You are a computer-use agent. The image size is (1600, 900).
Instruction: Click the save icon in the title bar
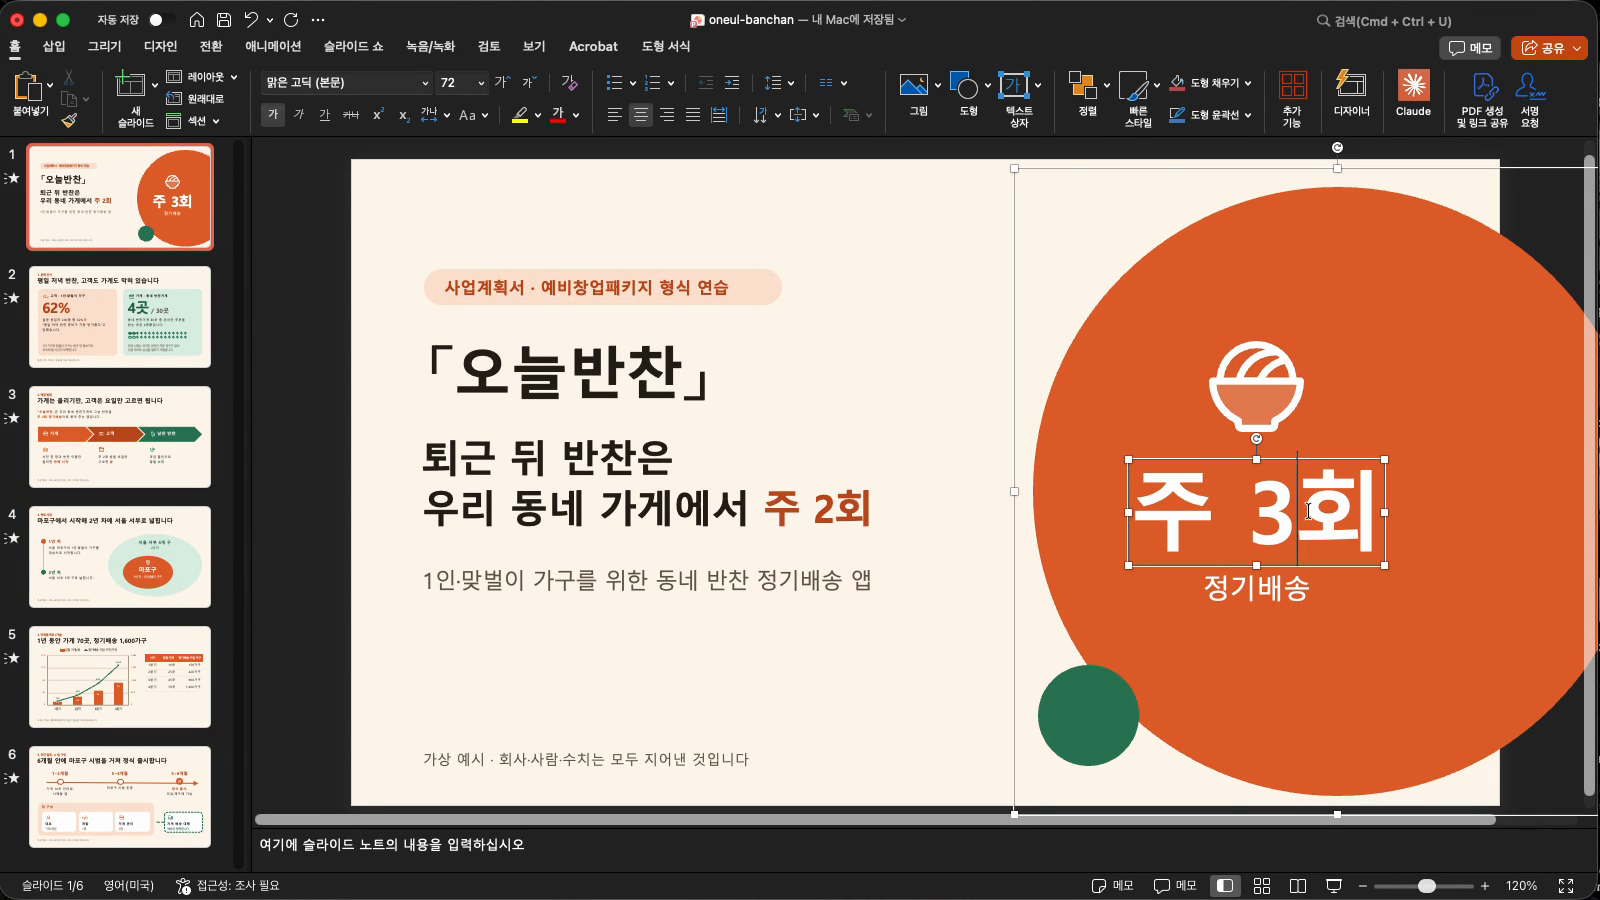(224, 20)
